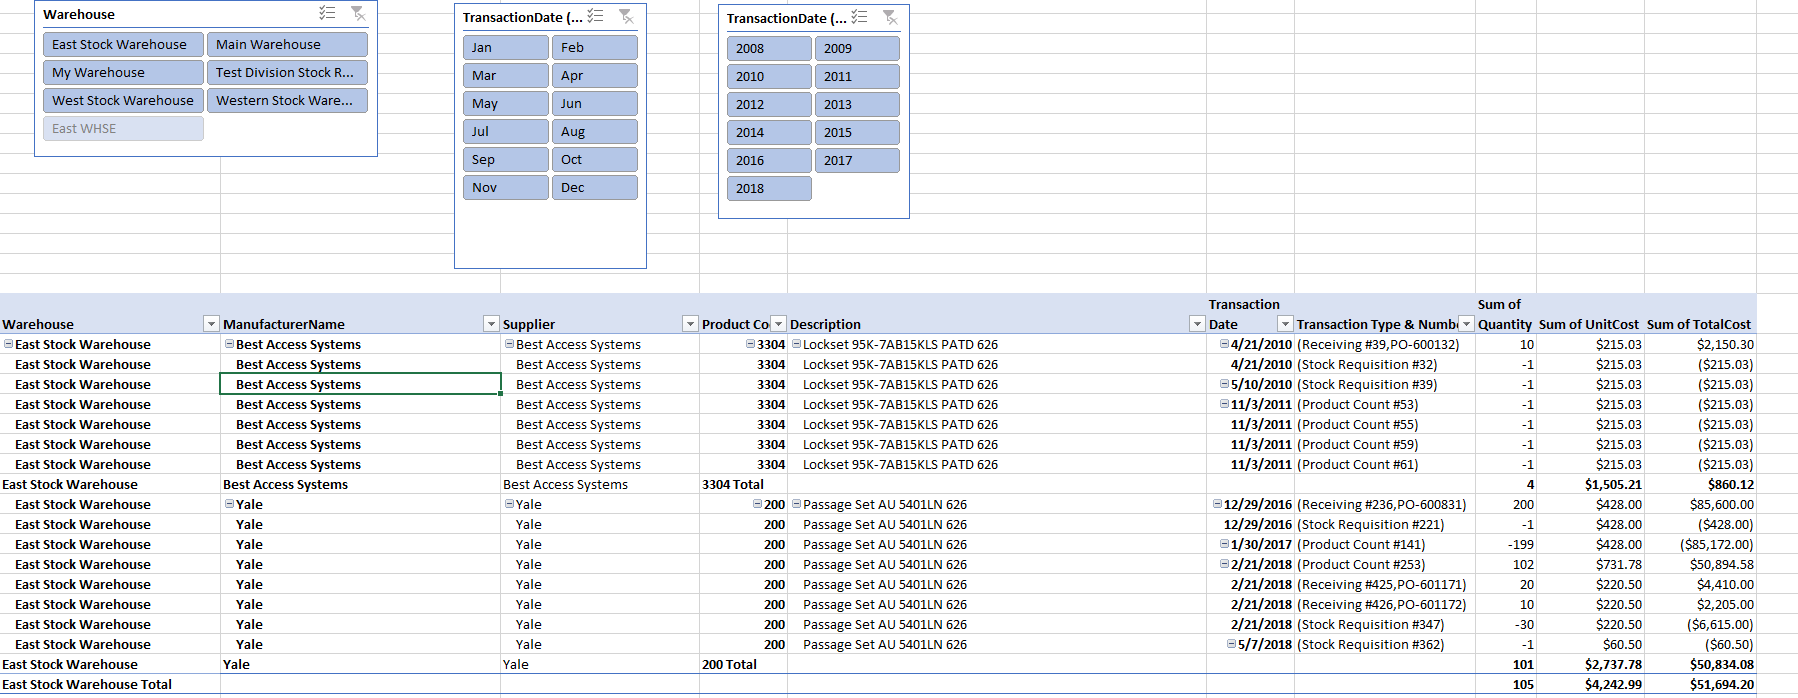
Task: Open the ManufacturerName filter dropdown
Action: 491,324
